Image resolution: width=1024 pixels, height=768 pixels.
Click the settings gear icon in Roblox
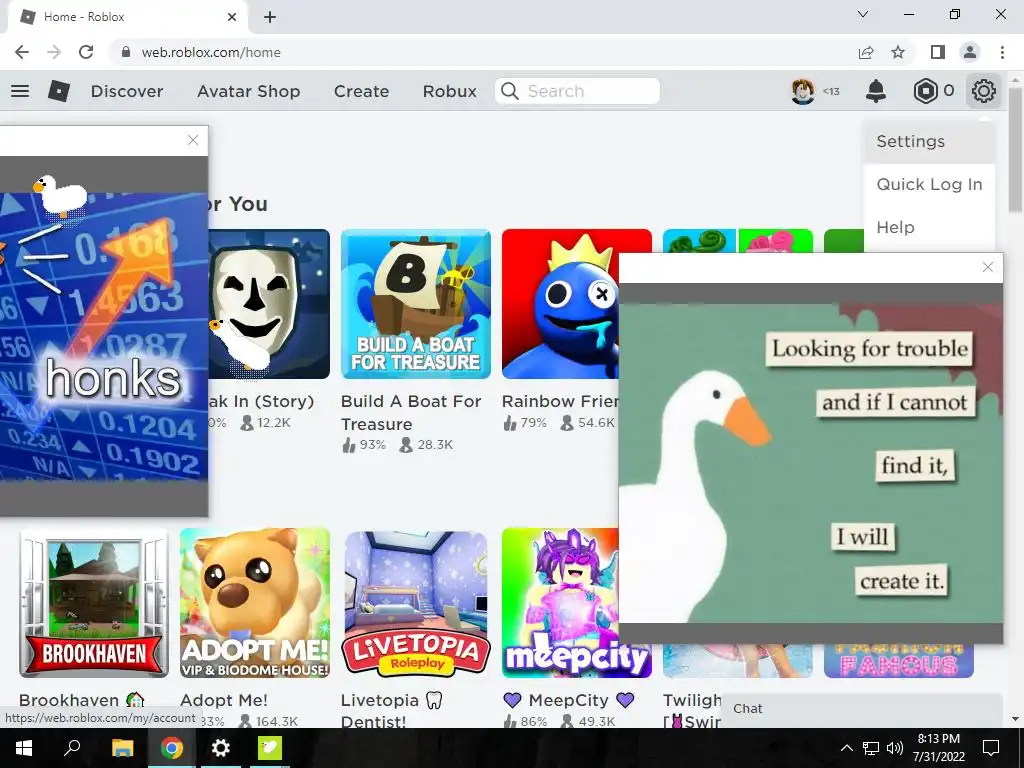[x=984, y=91]
